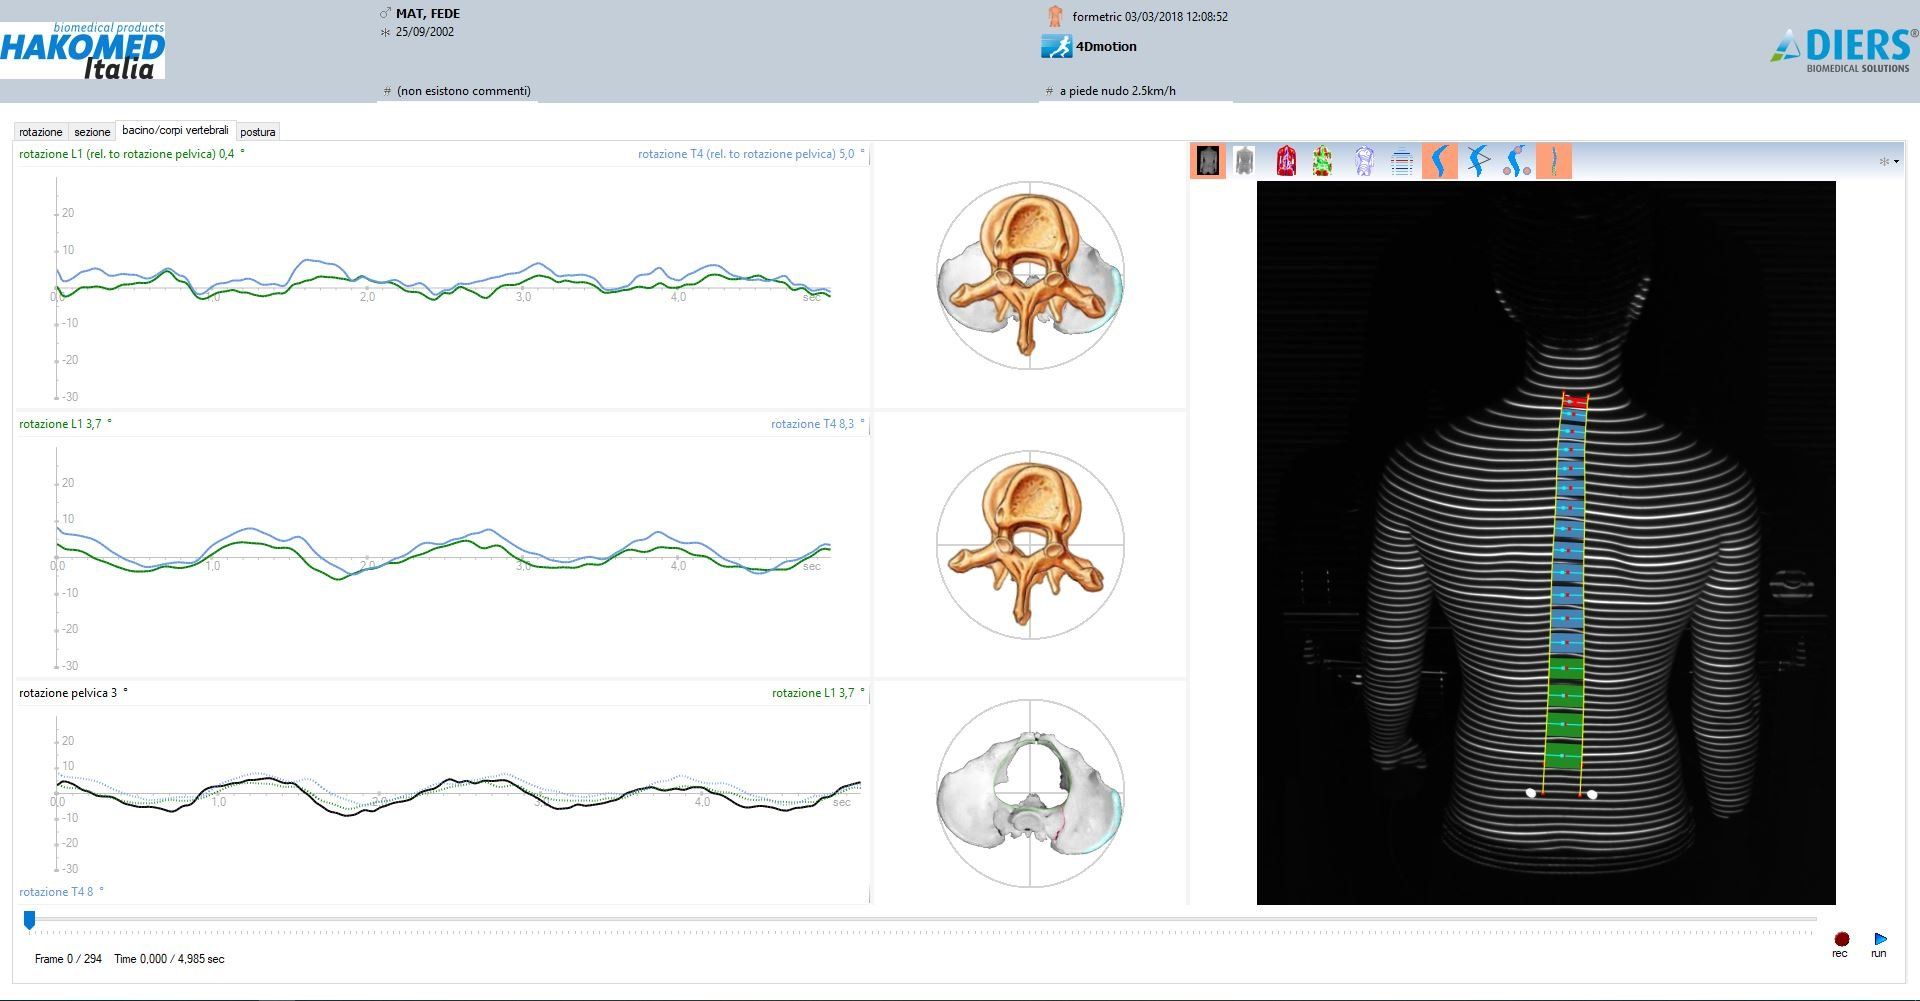Screen dimensions: 1920x1001
Task: Select the spine with landmark dots icon
Action: pyautogui.click(x=1516, y=161)
